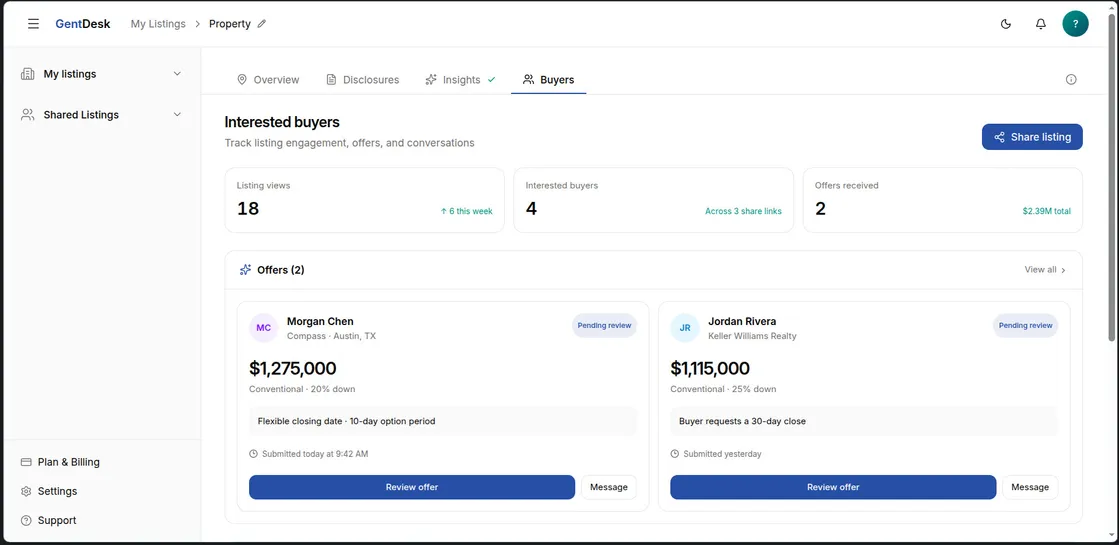This screenshot has height=545, width=1119.
Task: Click Jordan Rivera's Pending review badge
Action: pyautogui.click(x=1026, y=325)
